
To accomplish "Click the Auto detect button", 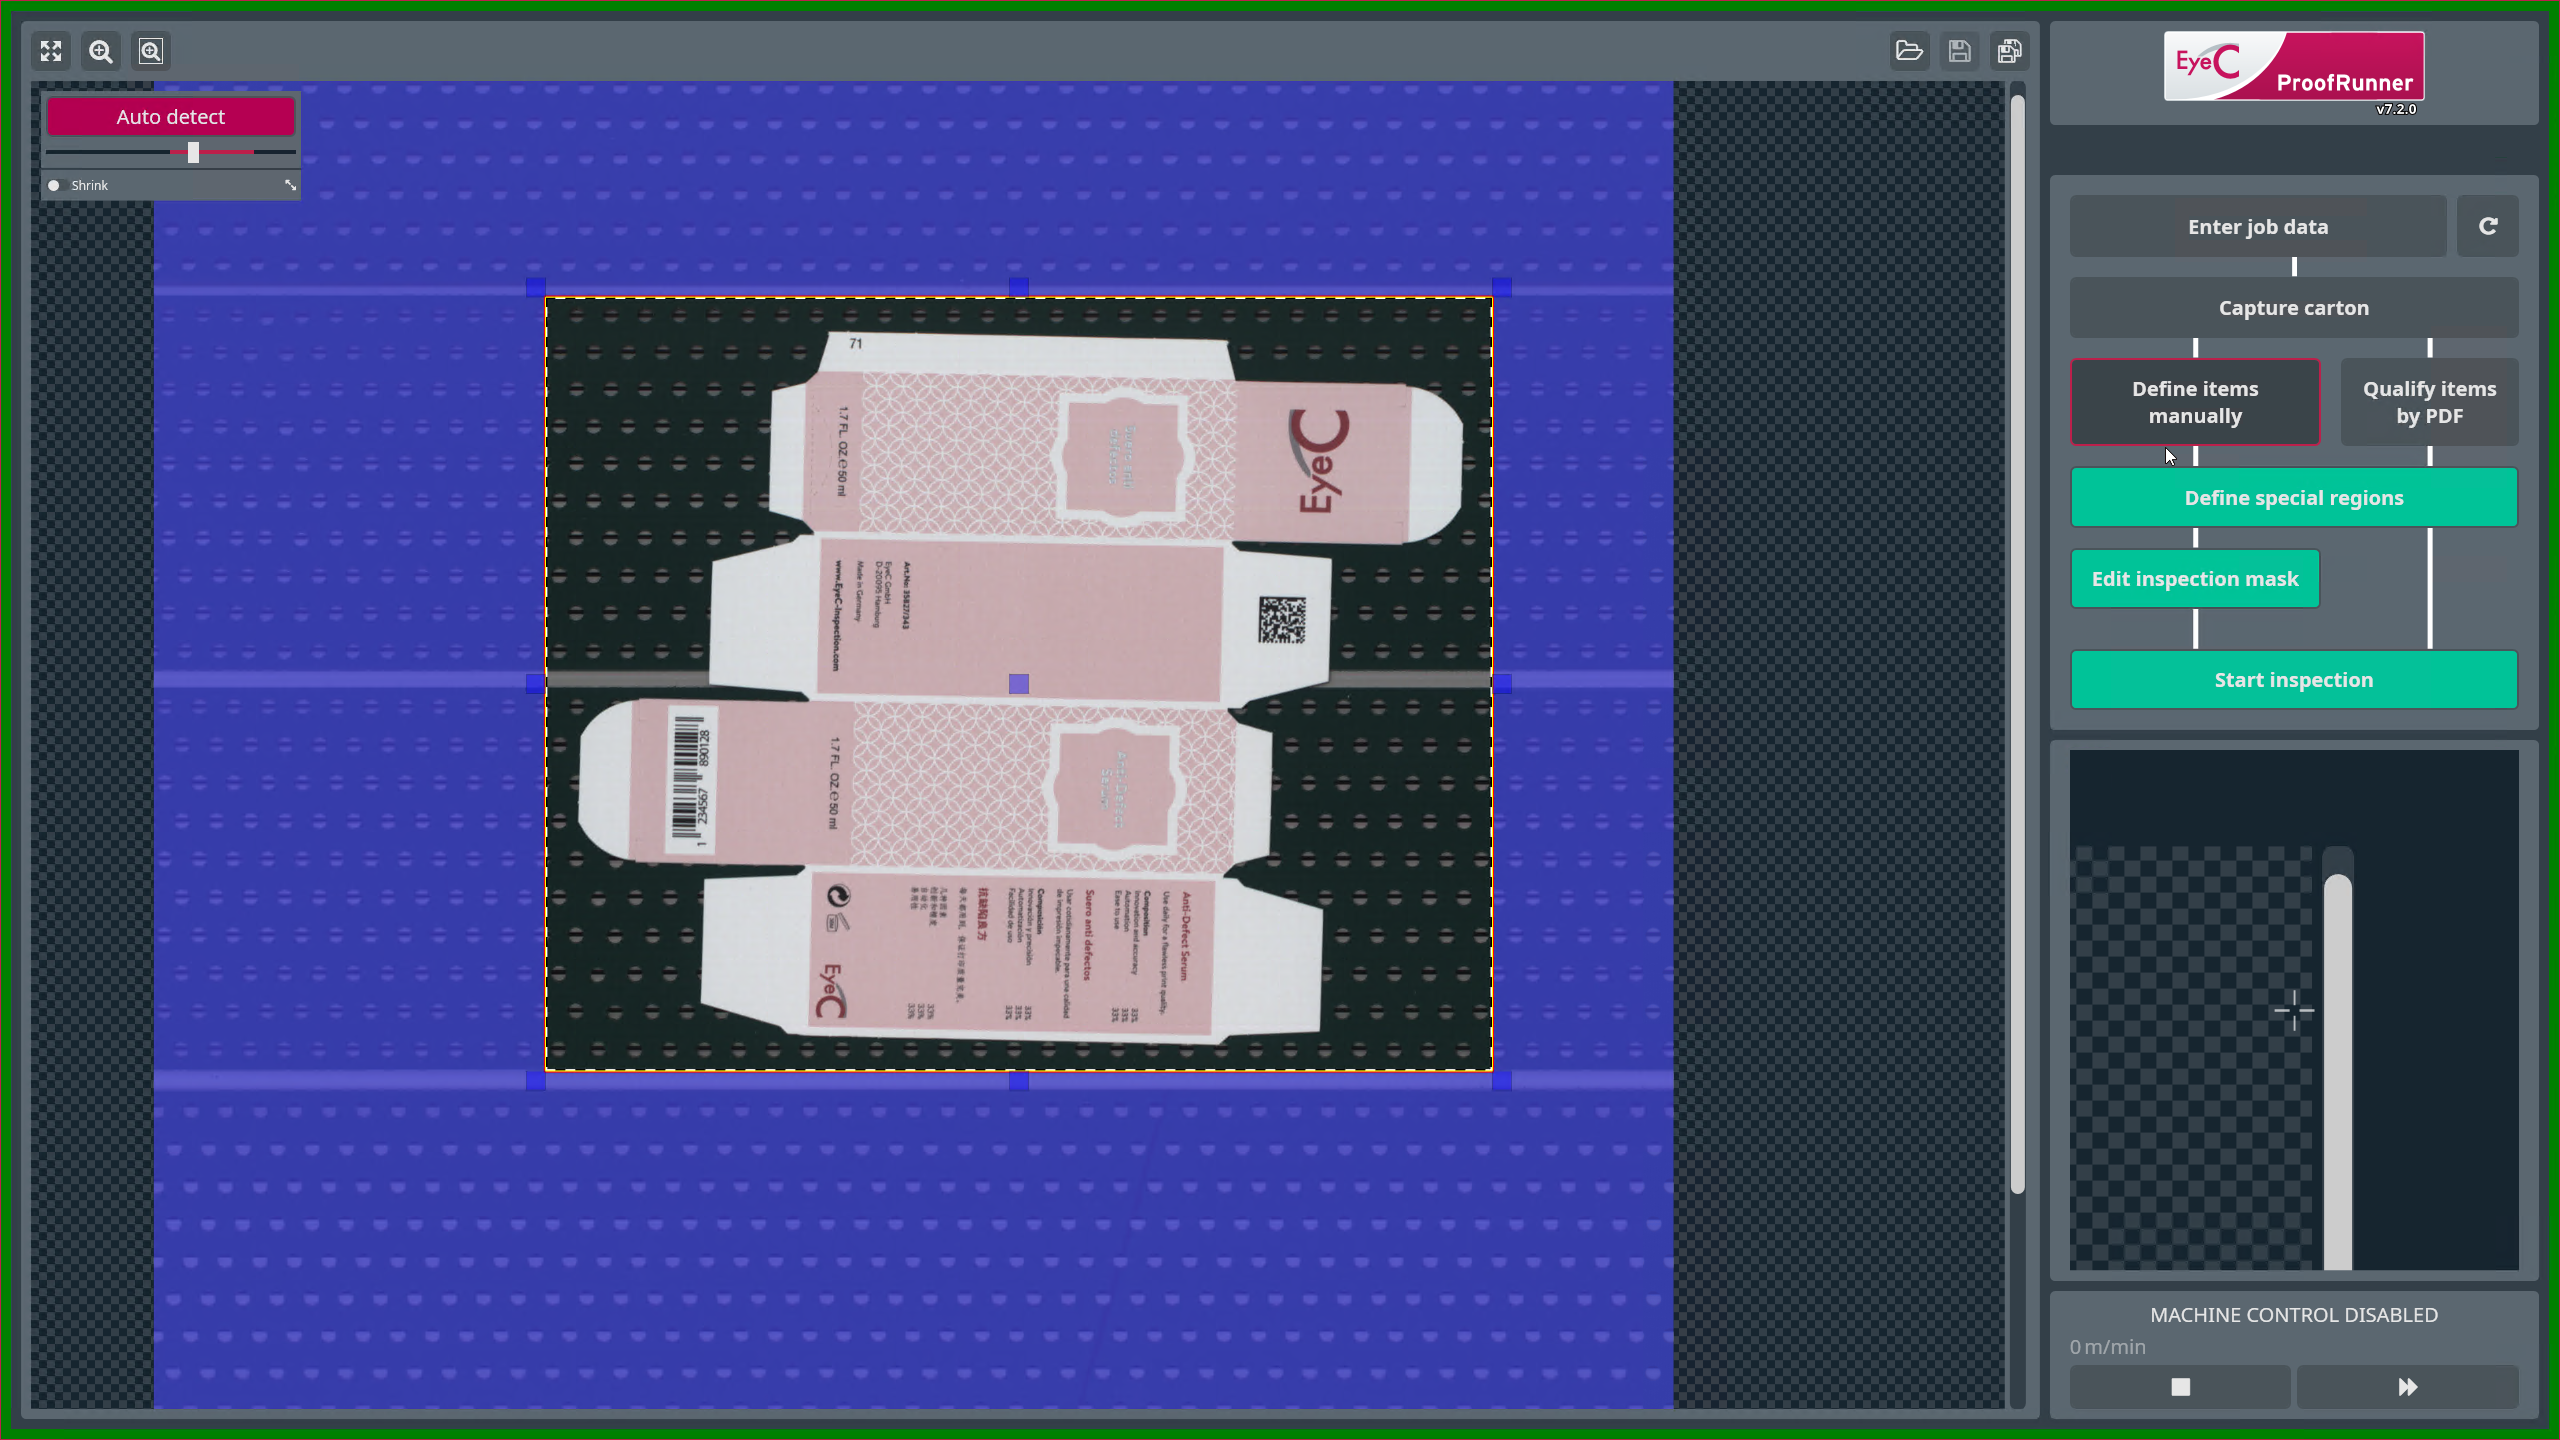I will click(x=171, y=117).
